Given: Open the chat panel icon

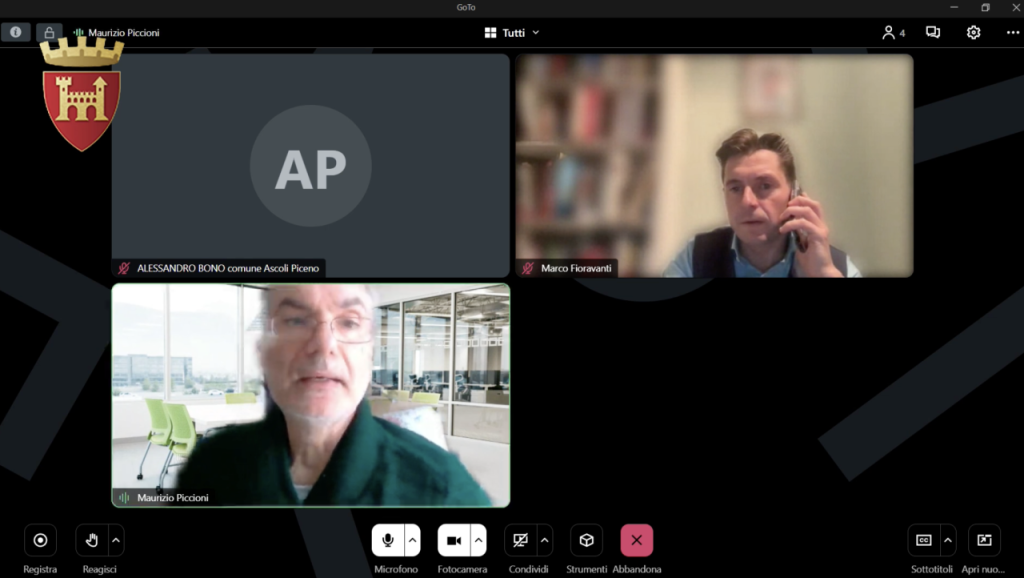Looking at the screenshot, I should tap(933, 32).
